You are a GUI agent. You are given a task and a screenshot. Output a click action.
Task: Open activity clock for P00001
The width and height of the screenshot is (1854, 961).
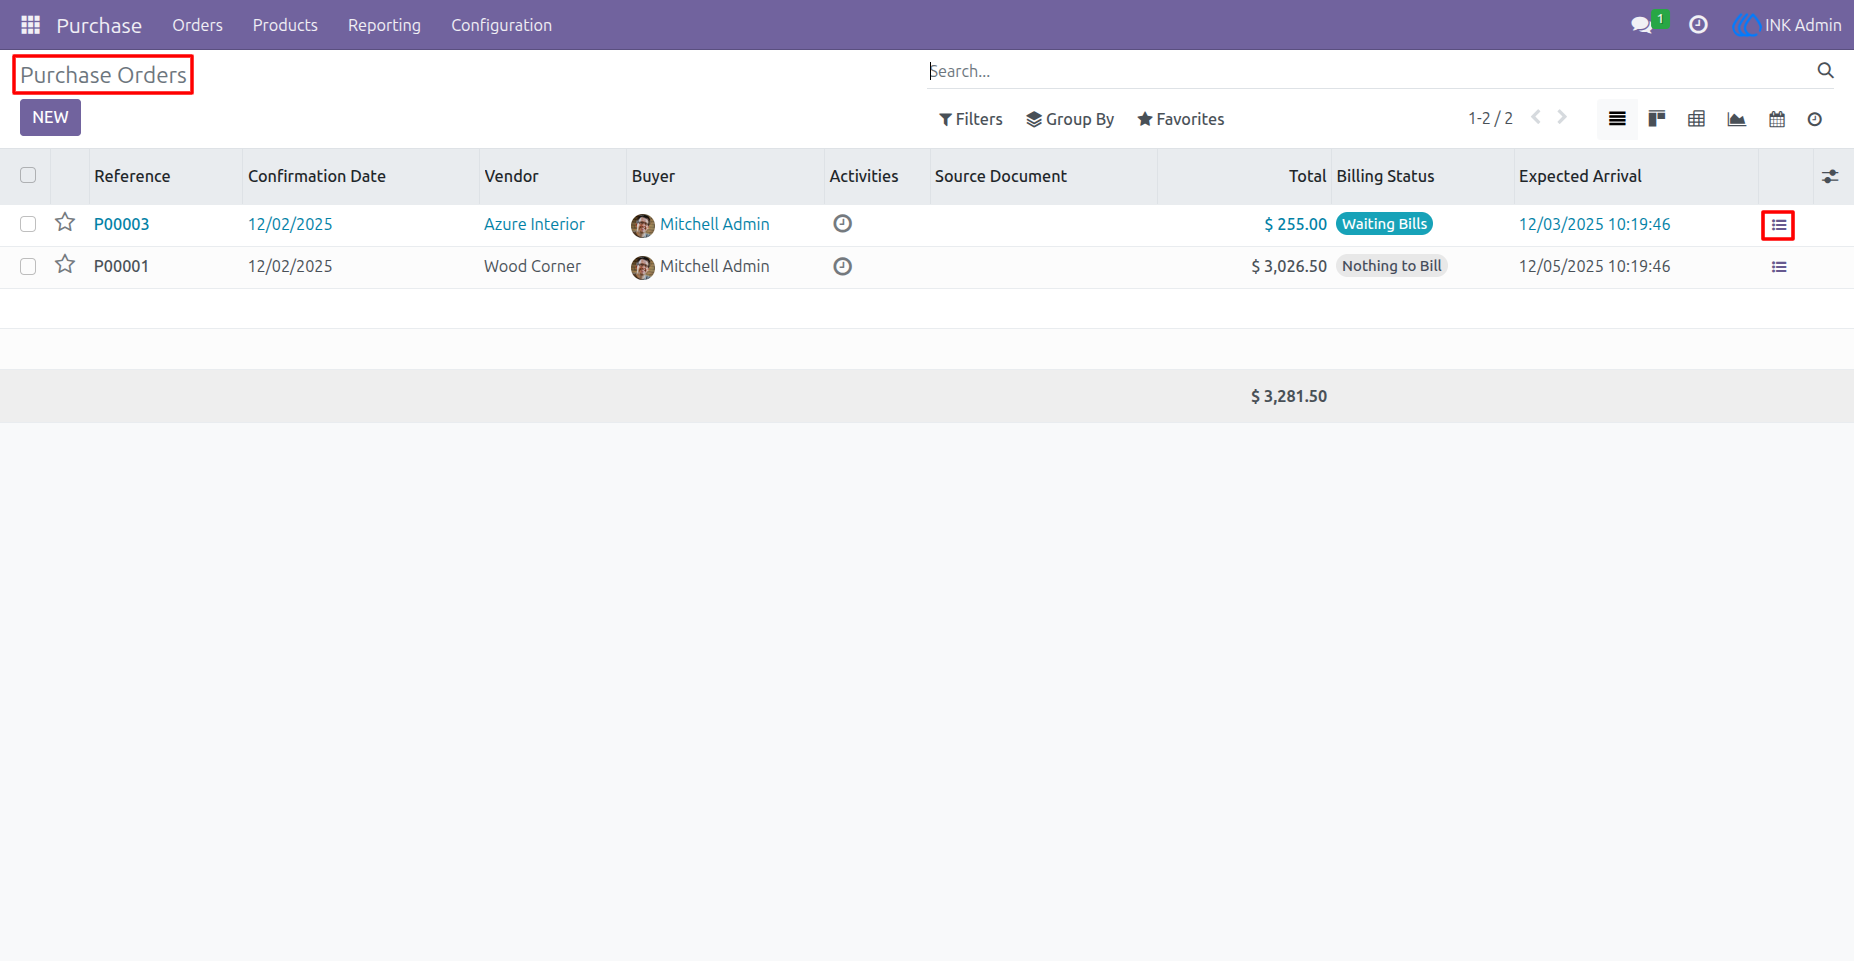point(843,266)
